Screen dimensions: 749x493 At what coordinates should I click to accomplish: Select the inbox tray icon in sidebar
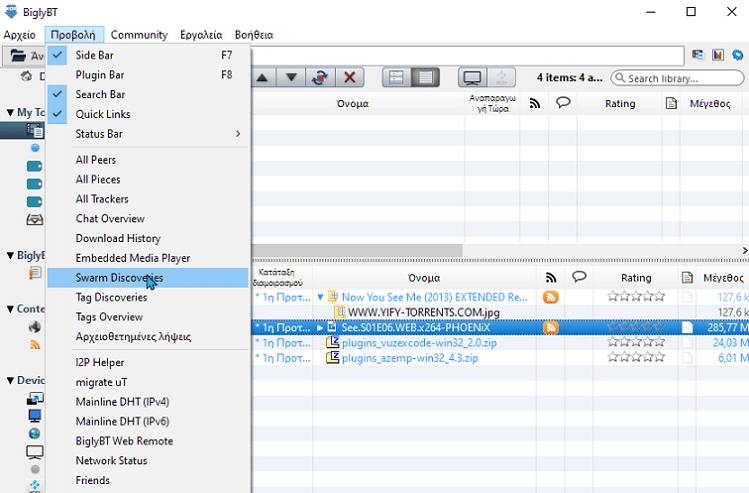[34, 220]
